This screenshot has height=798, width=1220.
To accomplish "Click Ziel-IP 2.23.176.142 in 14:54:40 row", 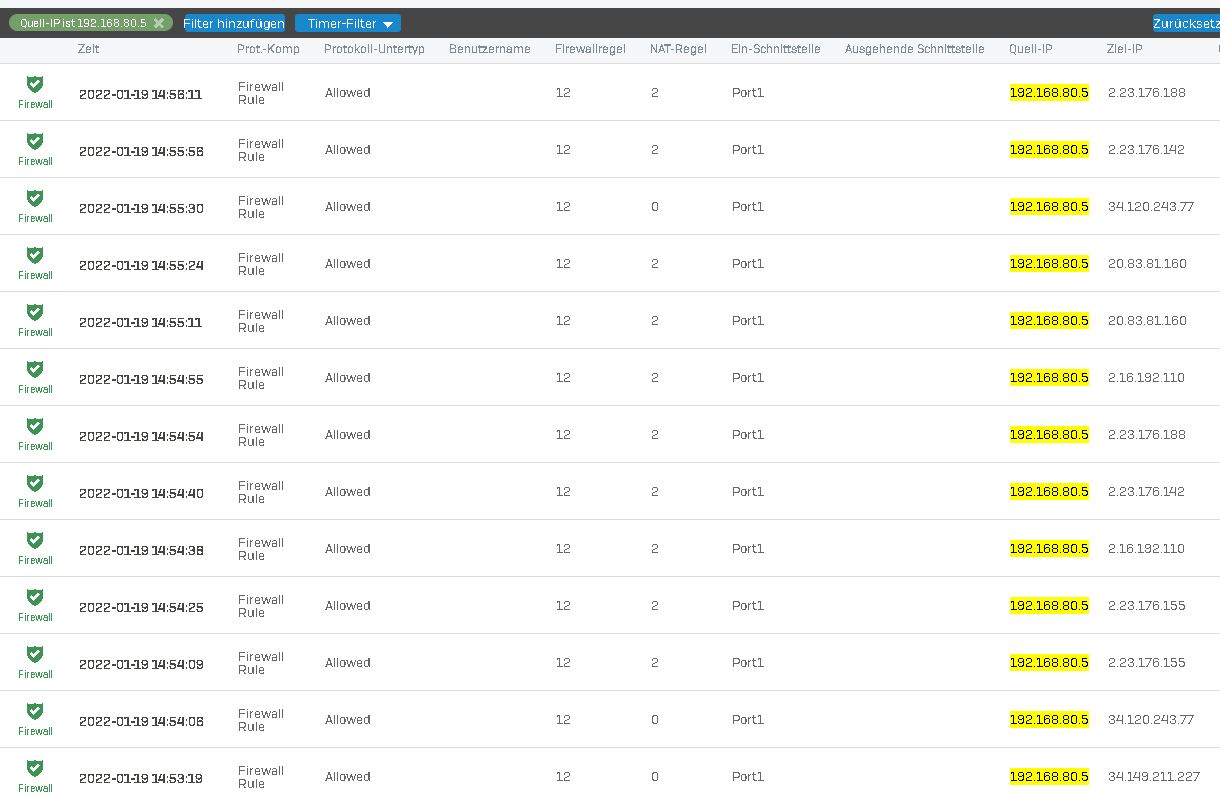I will coord(1147,491).
